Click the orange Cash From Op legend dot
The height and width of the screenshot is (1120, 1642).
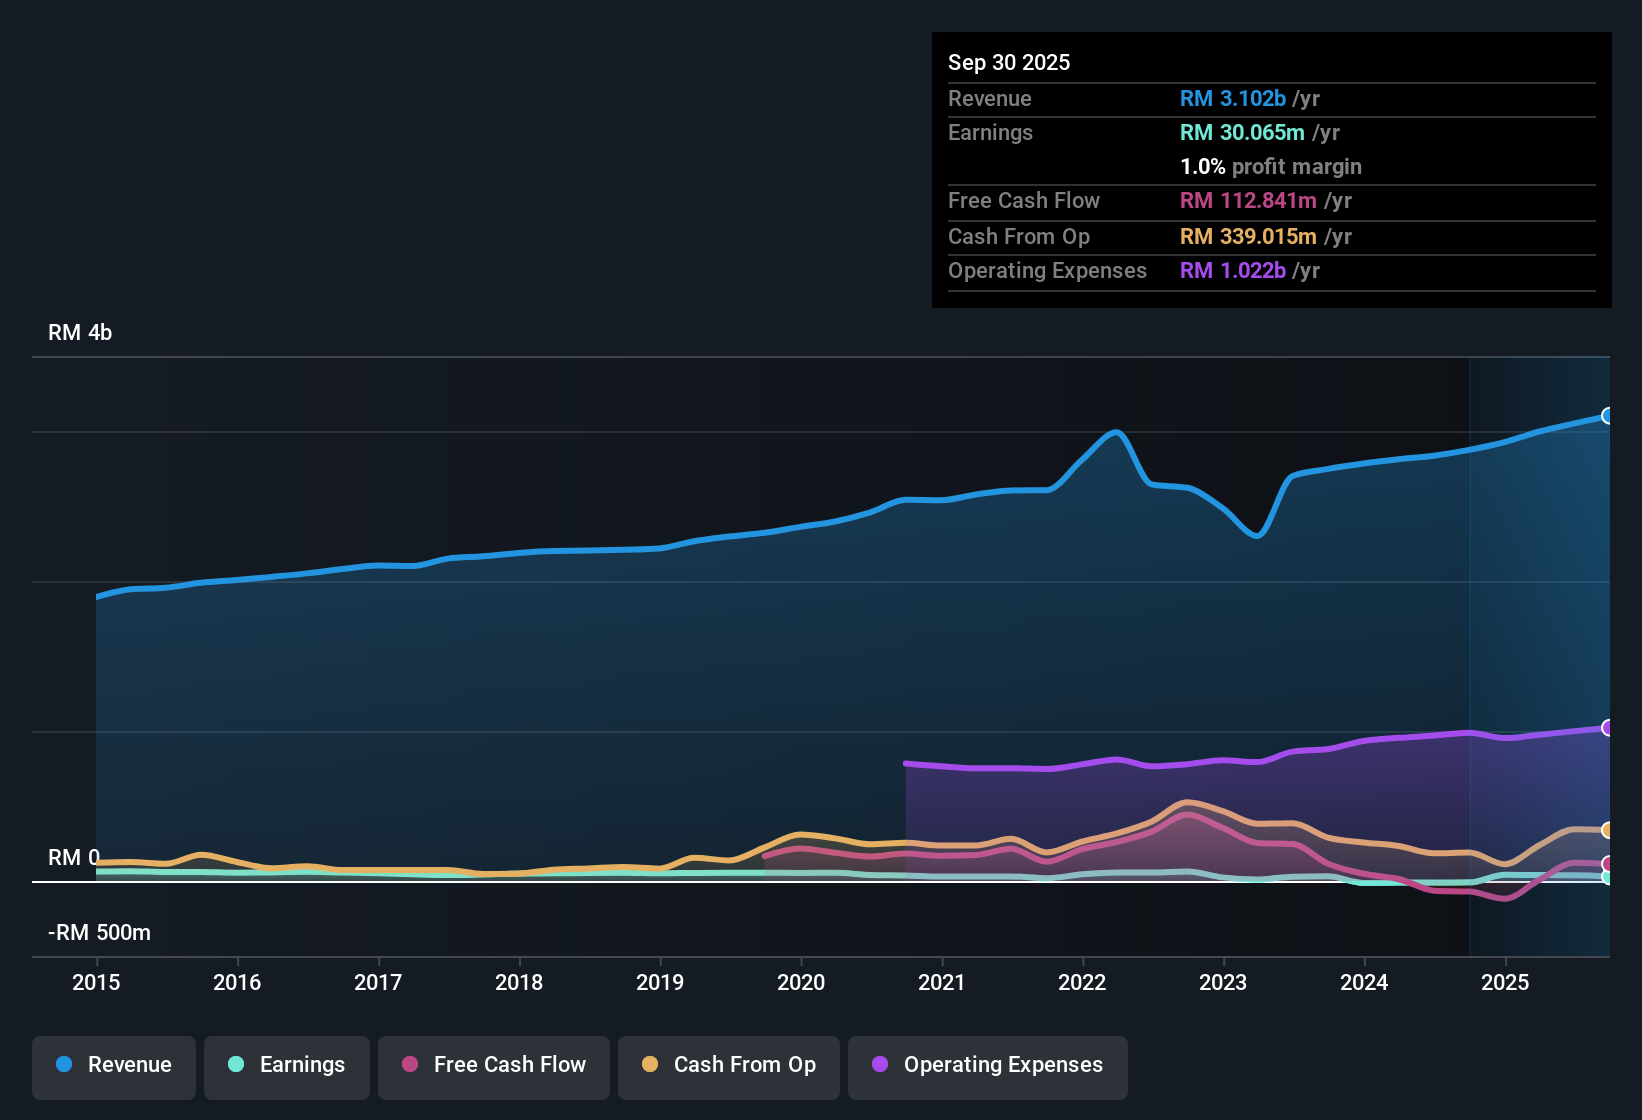click(x=649, y=1065)
